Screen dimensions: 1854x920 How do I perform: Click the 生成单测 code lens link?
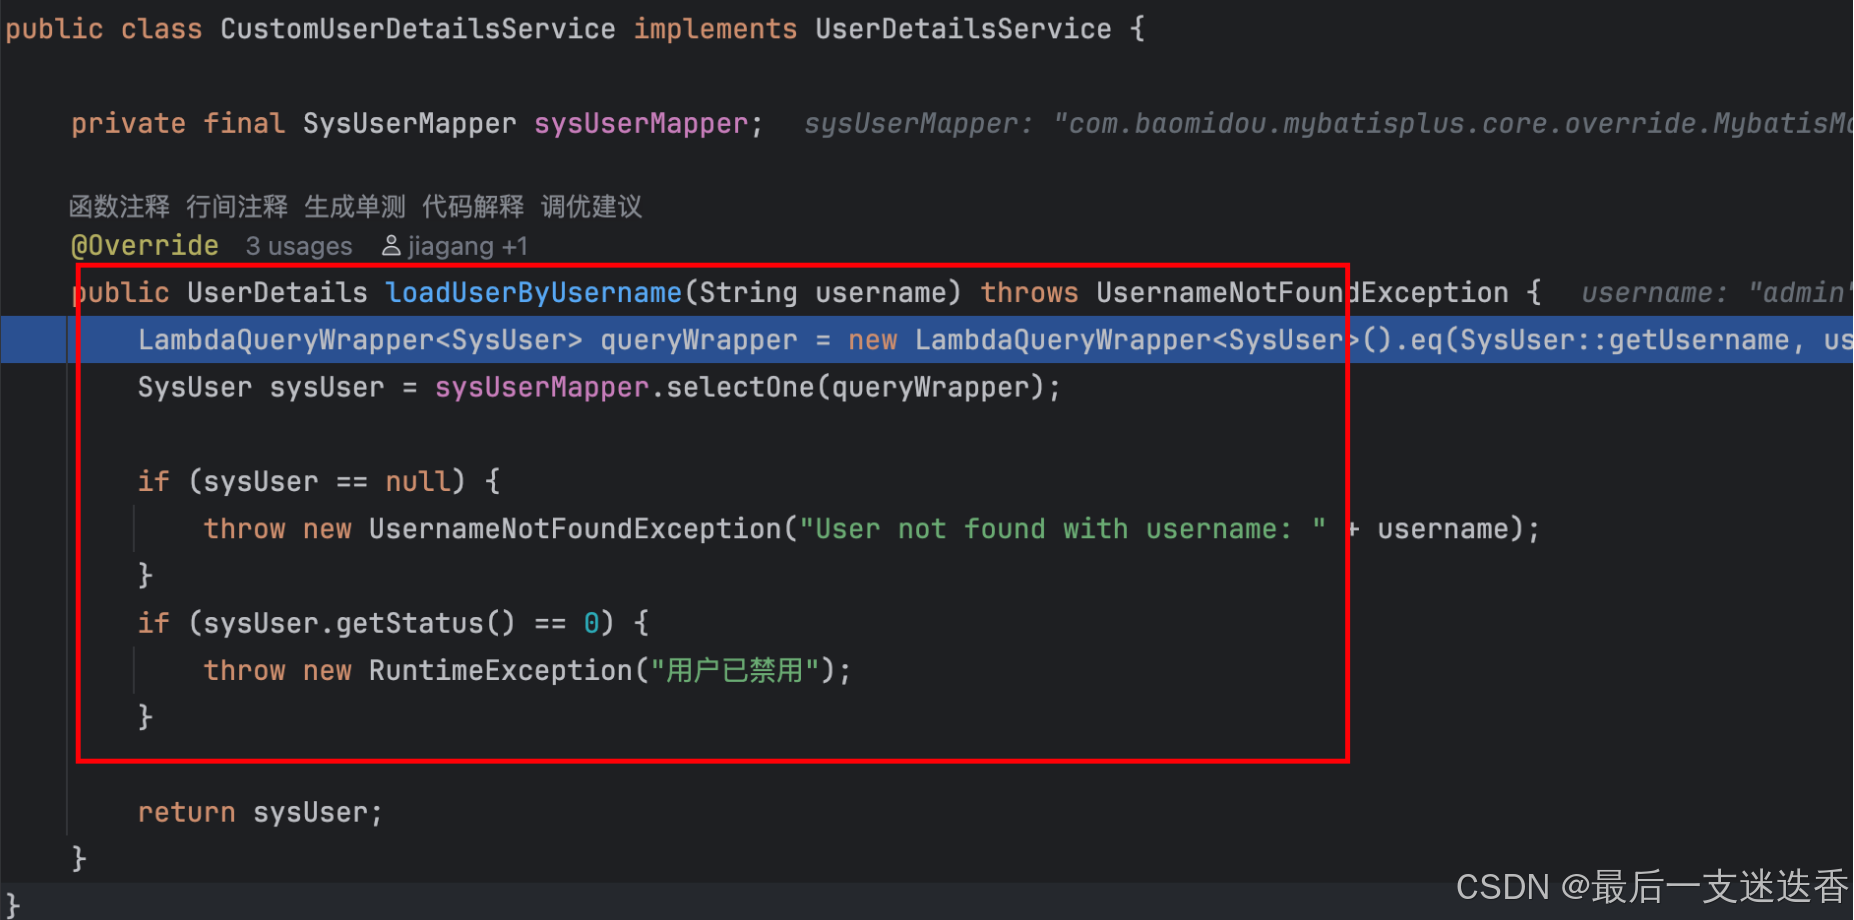click(355, 207)
